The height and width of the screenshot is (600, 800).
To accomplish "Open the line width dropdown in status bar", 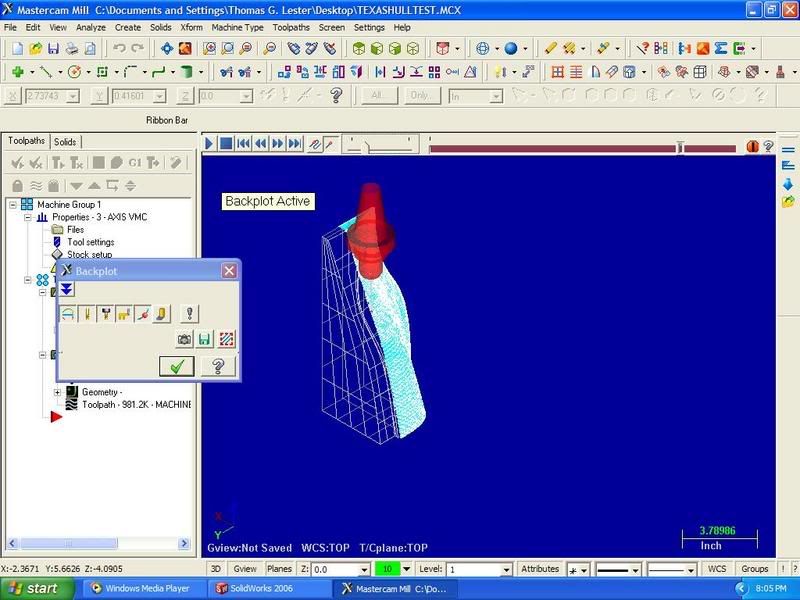I will pos(691,570).
